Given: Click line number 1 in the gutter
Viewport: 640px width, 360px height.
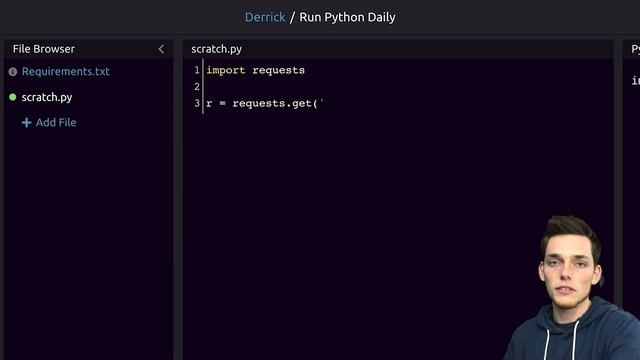Looking at the screenshot, I should [x=197, y=70].
